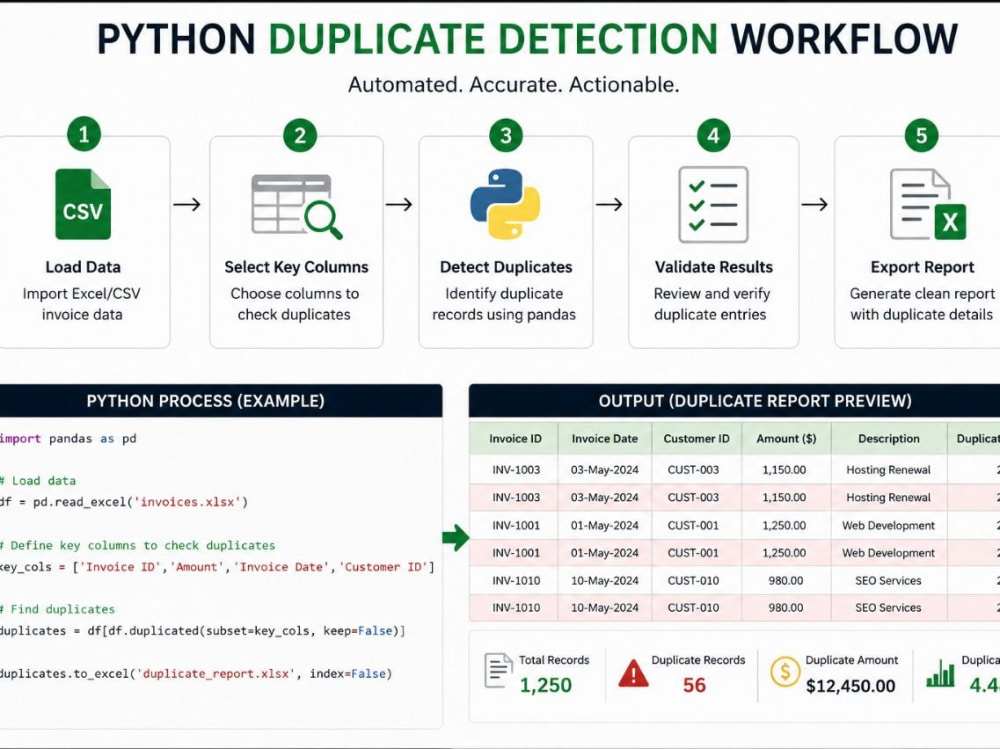Click the Description column header

pyautogui.click(x=888, y=438)
